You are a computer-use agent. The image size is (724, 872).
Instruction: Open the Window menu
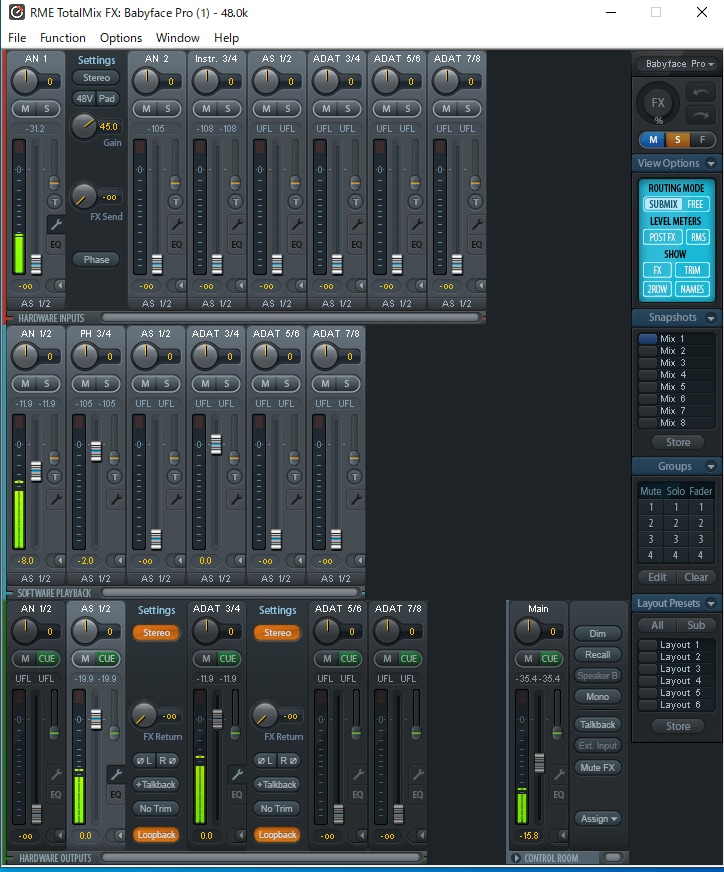177,37
